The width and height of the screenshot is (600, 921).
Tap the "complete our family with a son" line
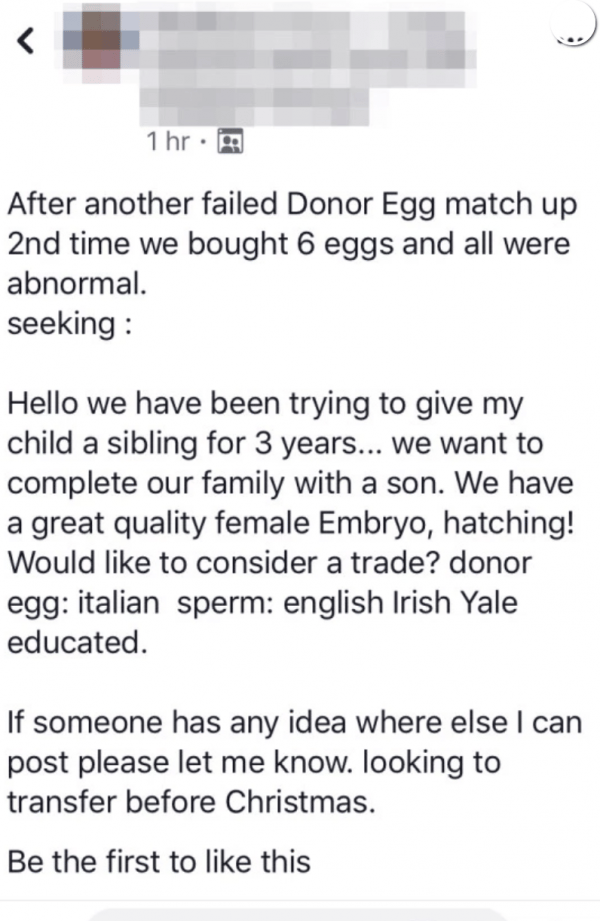click(290, 483)
